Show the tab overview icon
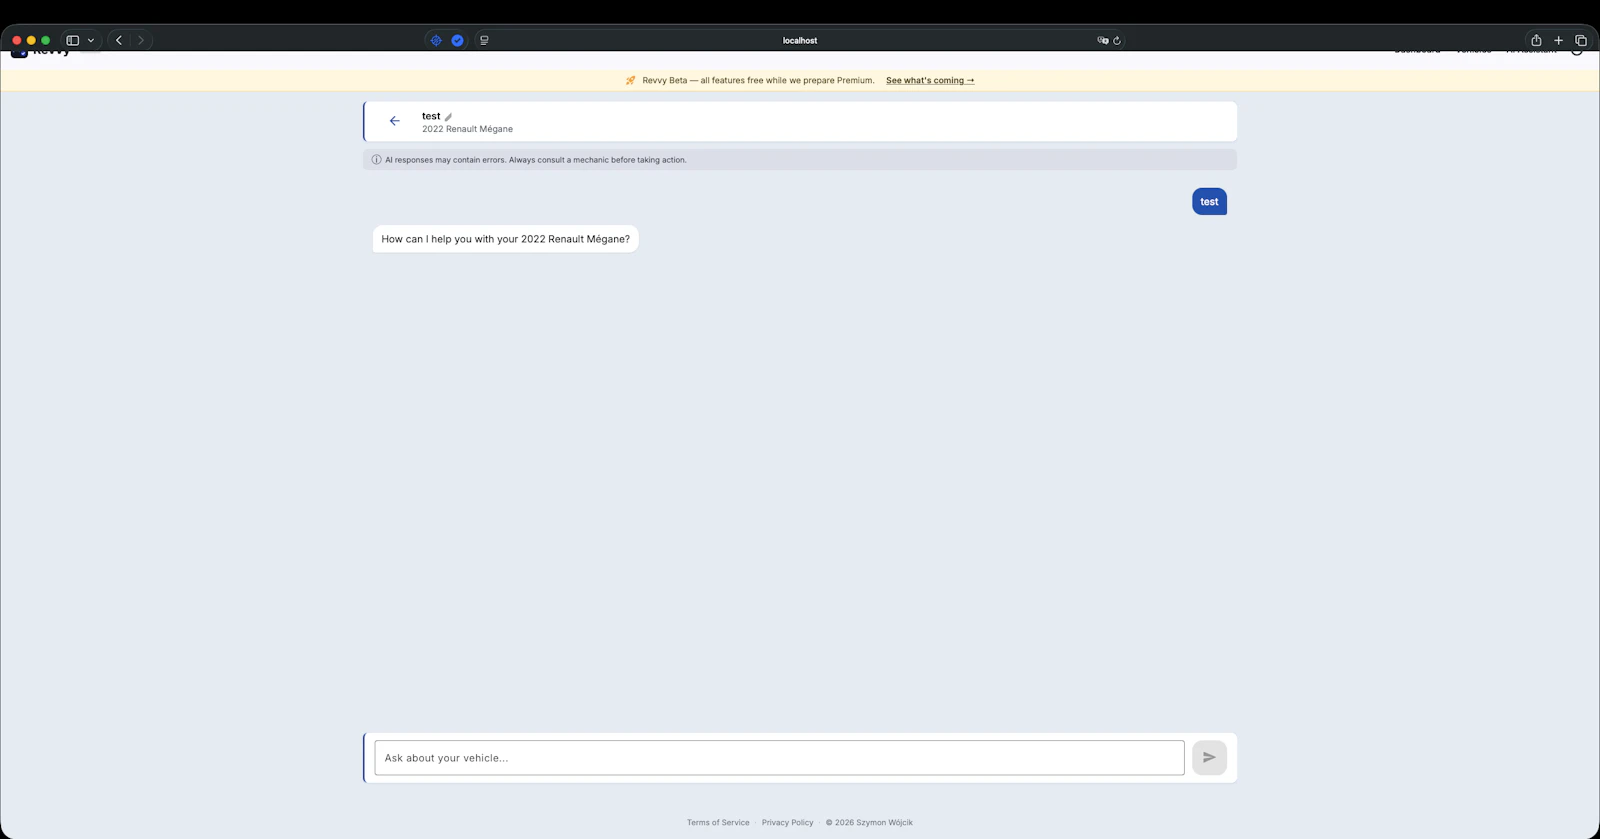This screenshot has height=839, width=1600. pyautogui.click(x=1581, y=40)
